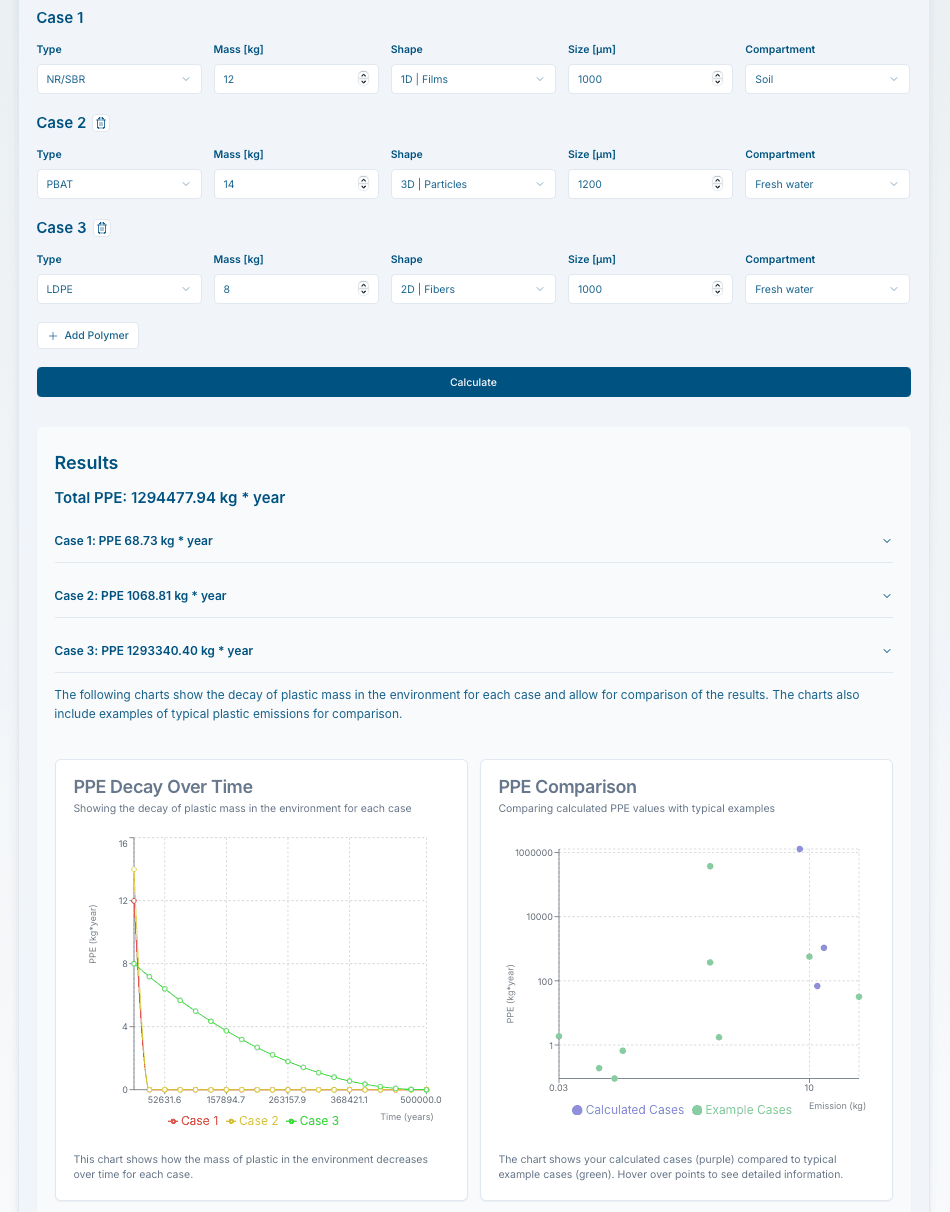The height and width of the screenshot is (1212, 950).
Task: Open the Shape dropdown for Case 2
Action: click(x=472, y=183)
